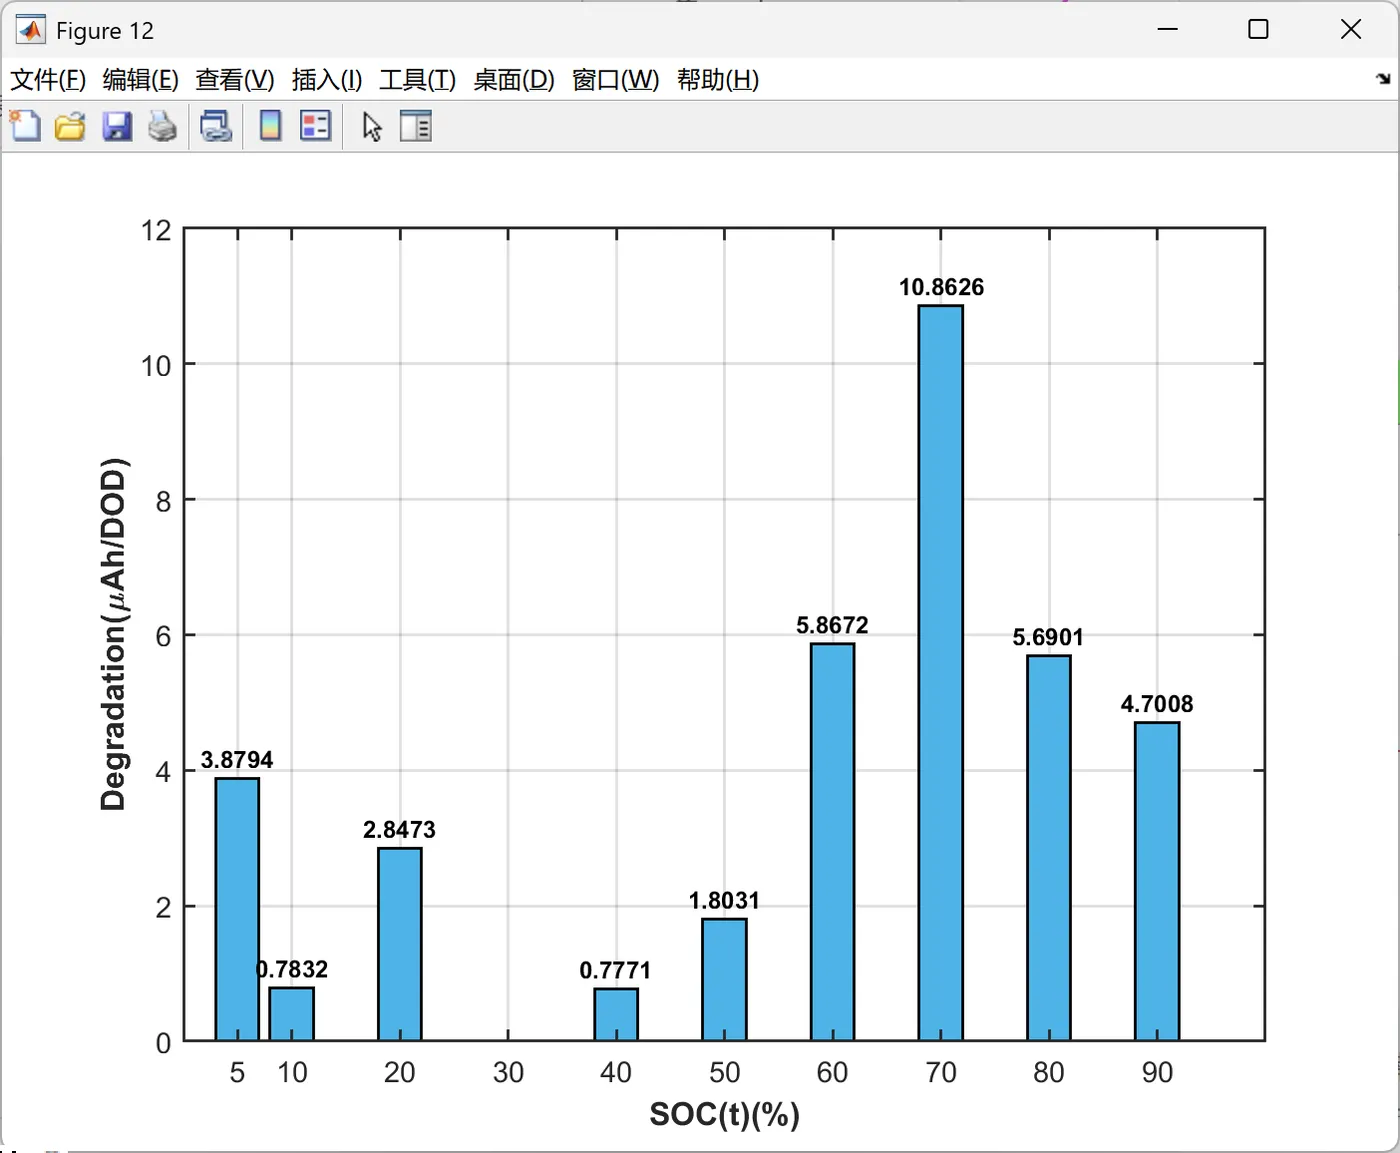Click the MATLAB logo in the title bar
The height and width of the screenshot is (1153, 1400).
pyautogui.click(x=31, y=30)
